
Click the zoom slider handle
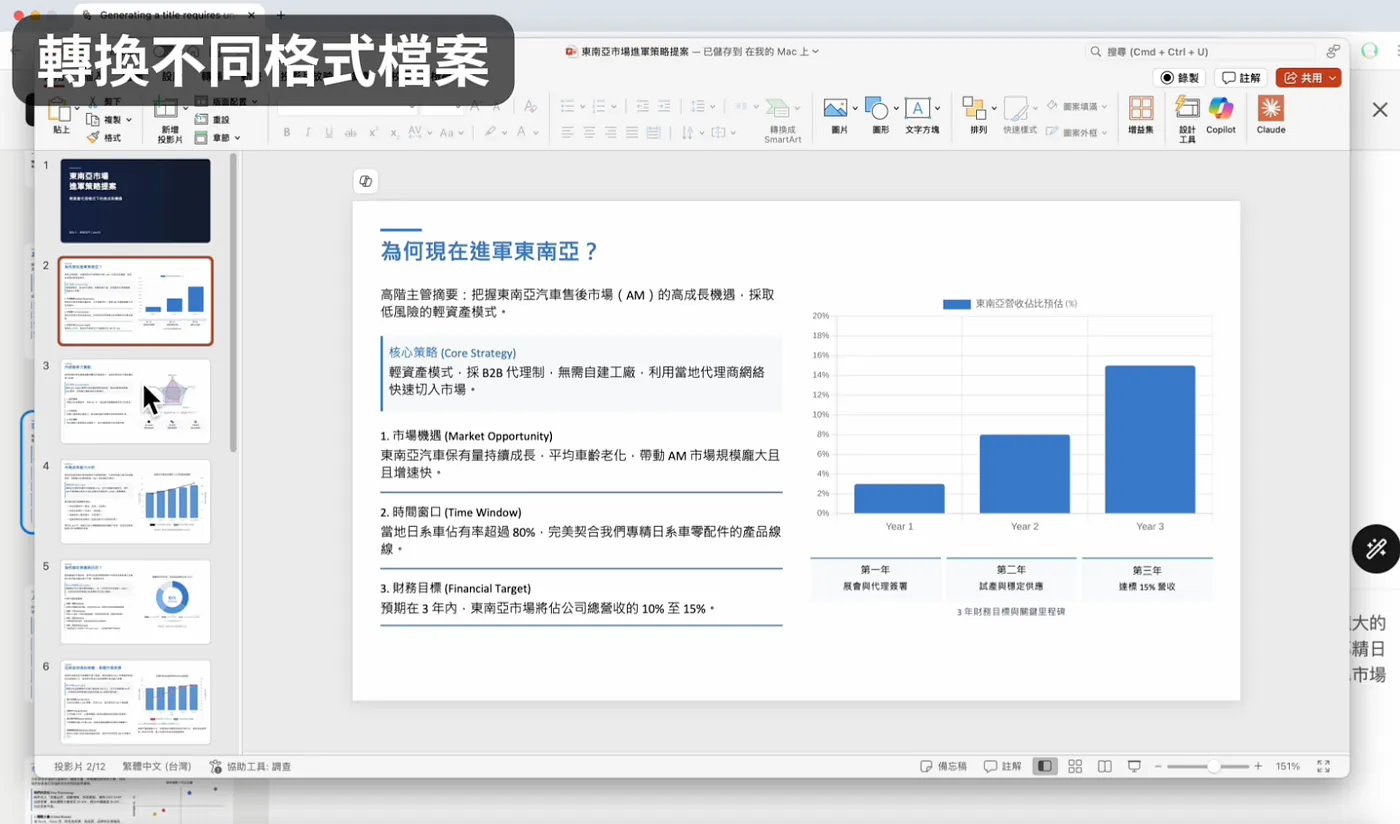click(x=1213, y=766)
